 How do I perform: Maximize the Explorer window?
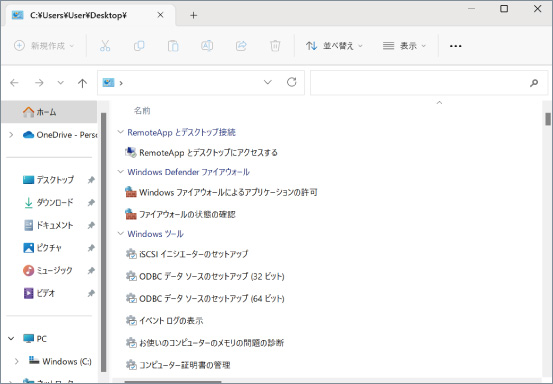(x=504, y=9)
